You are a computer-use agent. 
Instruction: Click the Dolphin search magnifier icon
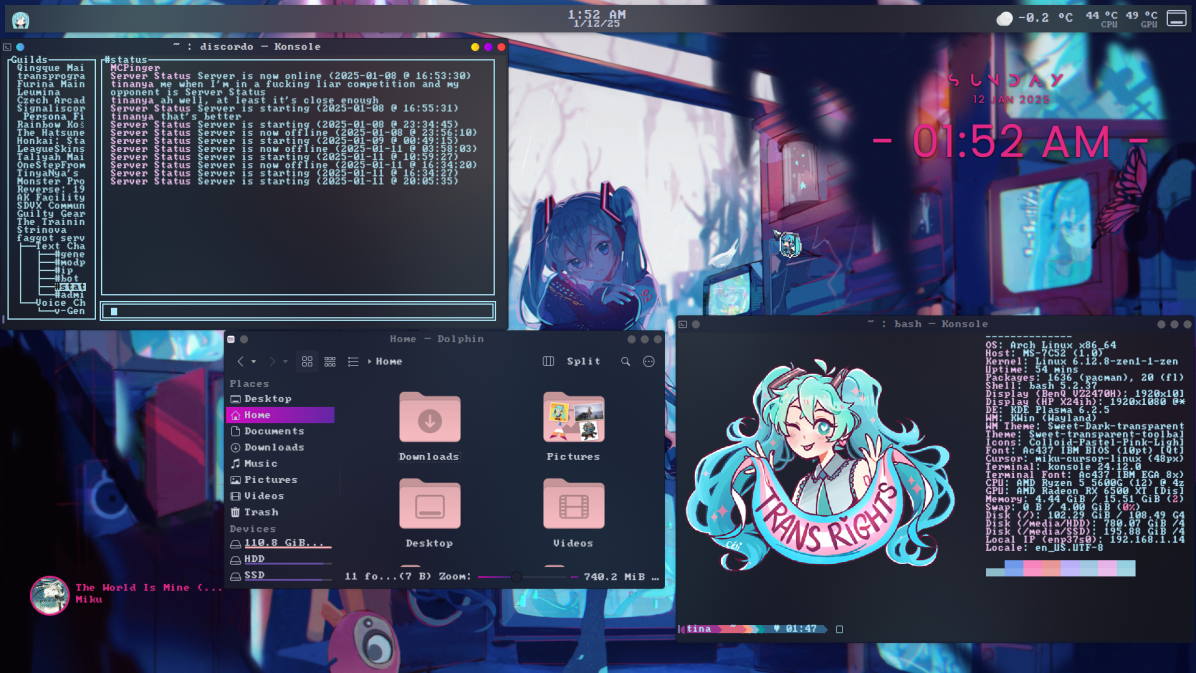coord(625,362)
